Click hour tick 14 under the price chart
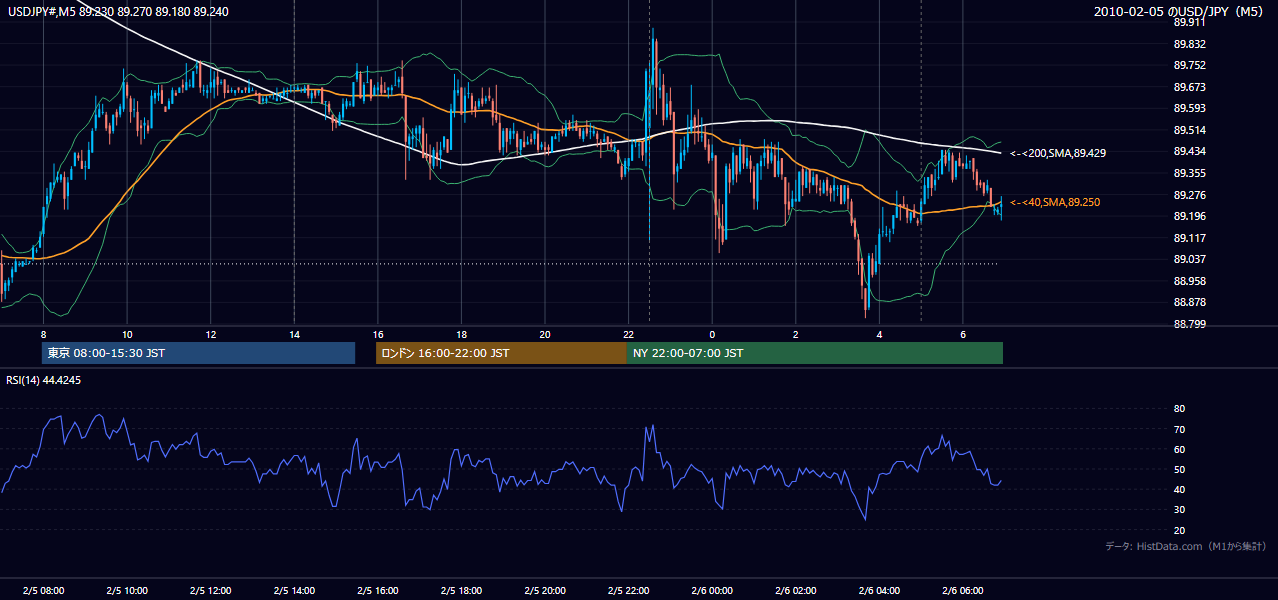 294,334
